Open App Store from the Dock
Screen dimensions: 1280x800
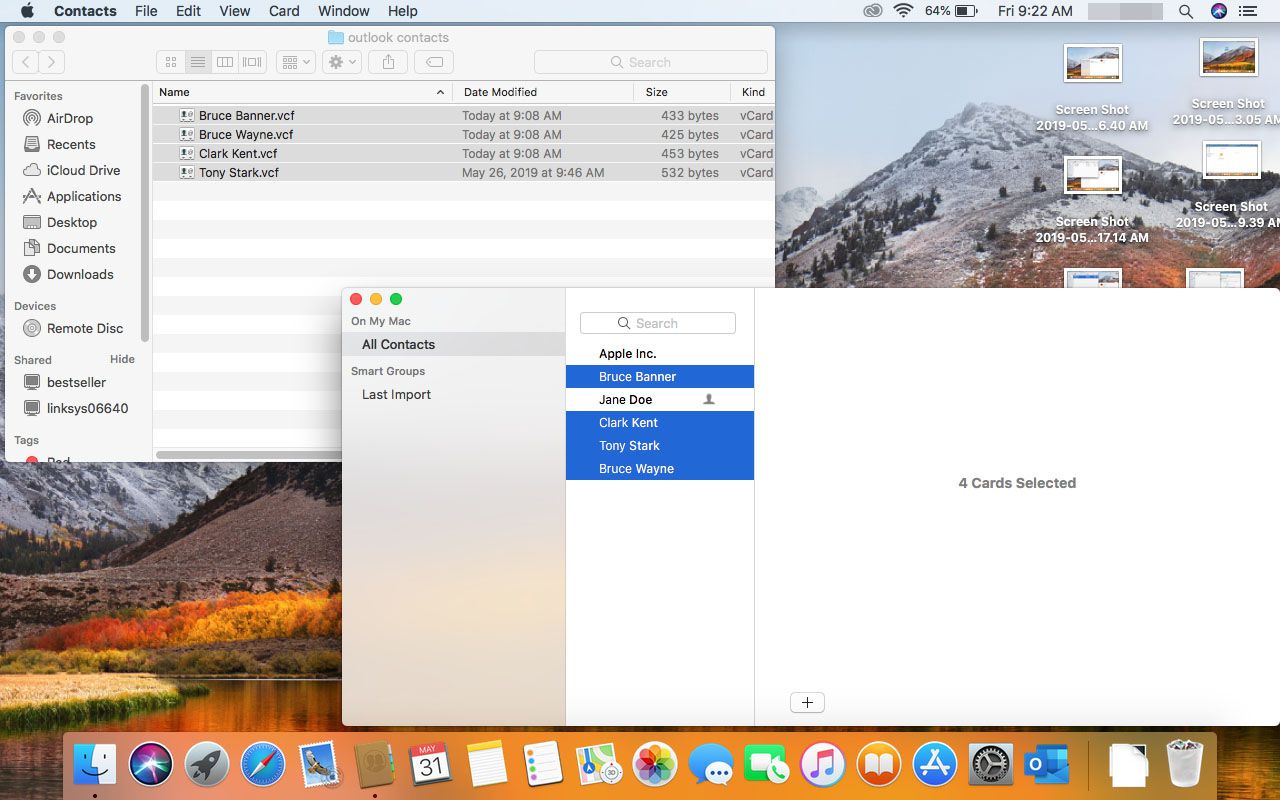935,766
